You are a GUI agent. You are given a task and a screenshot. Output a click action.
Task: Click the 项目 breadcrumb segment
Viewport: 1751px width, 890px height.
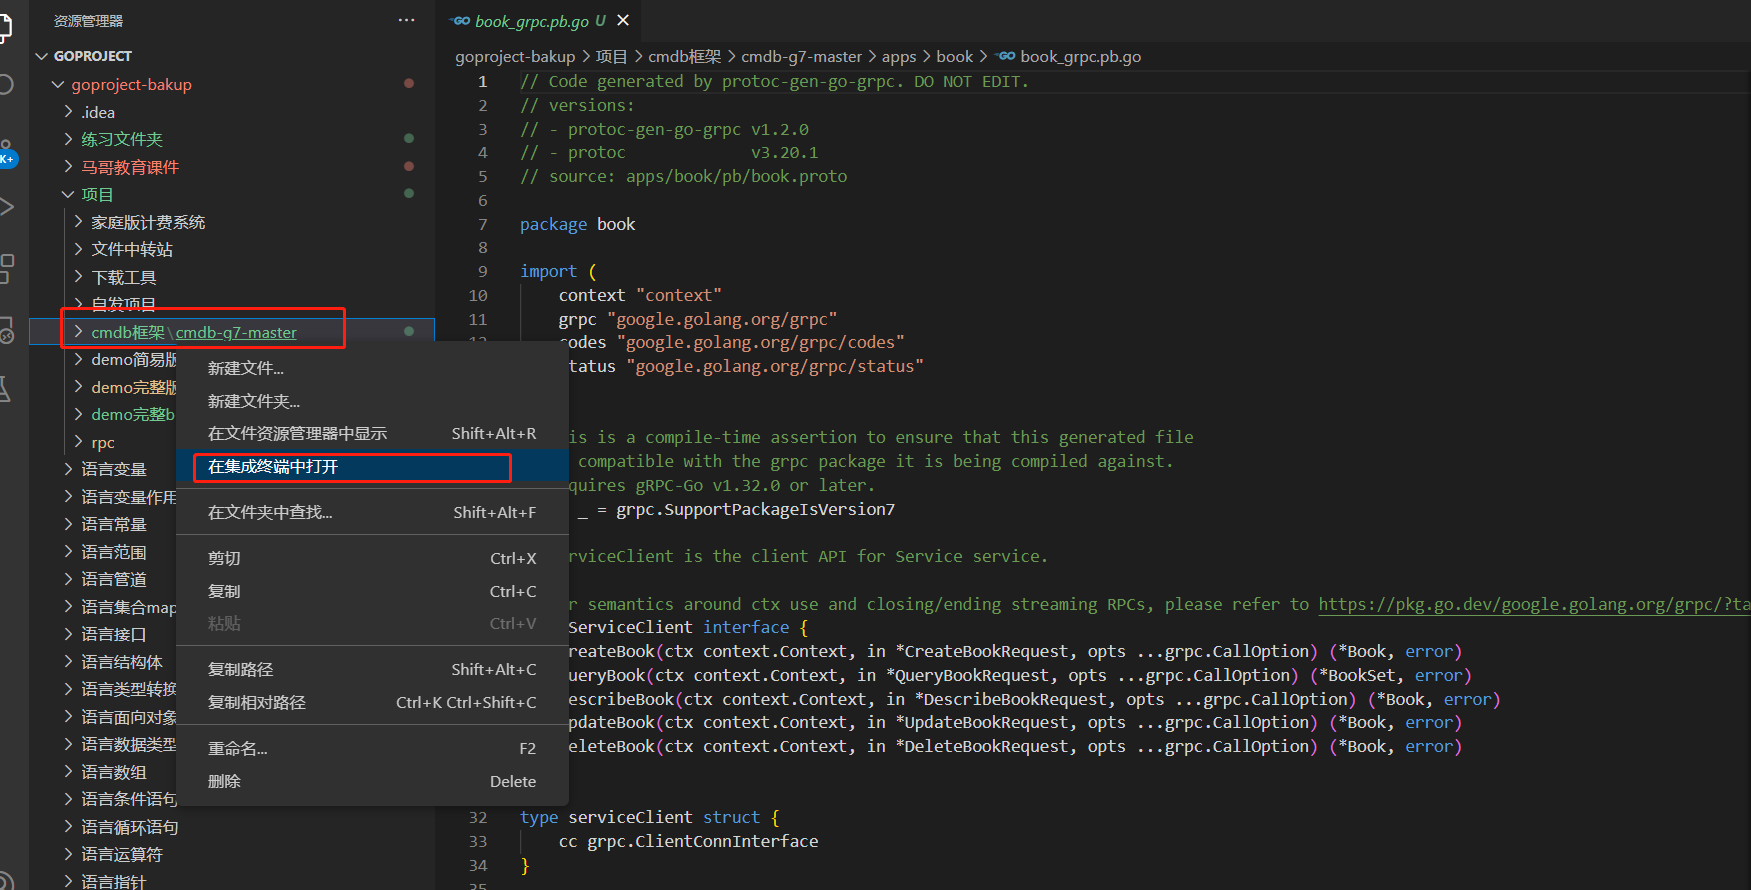tap(612, 57)
